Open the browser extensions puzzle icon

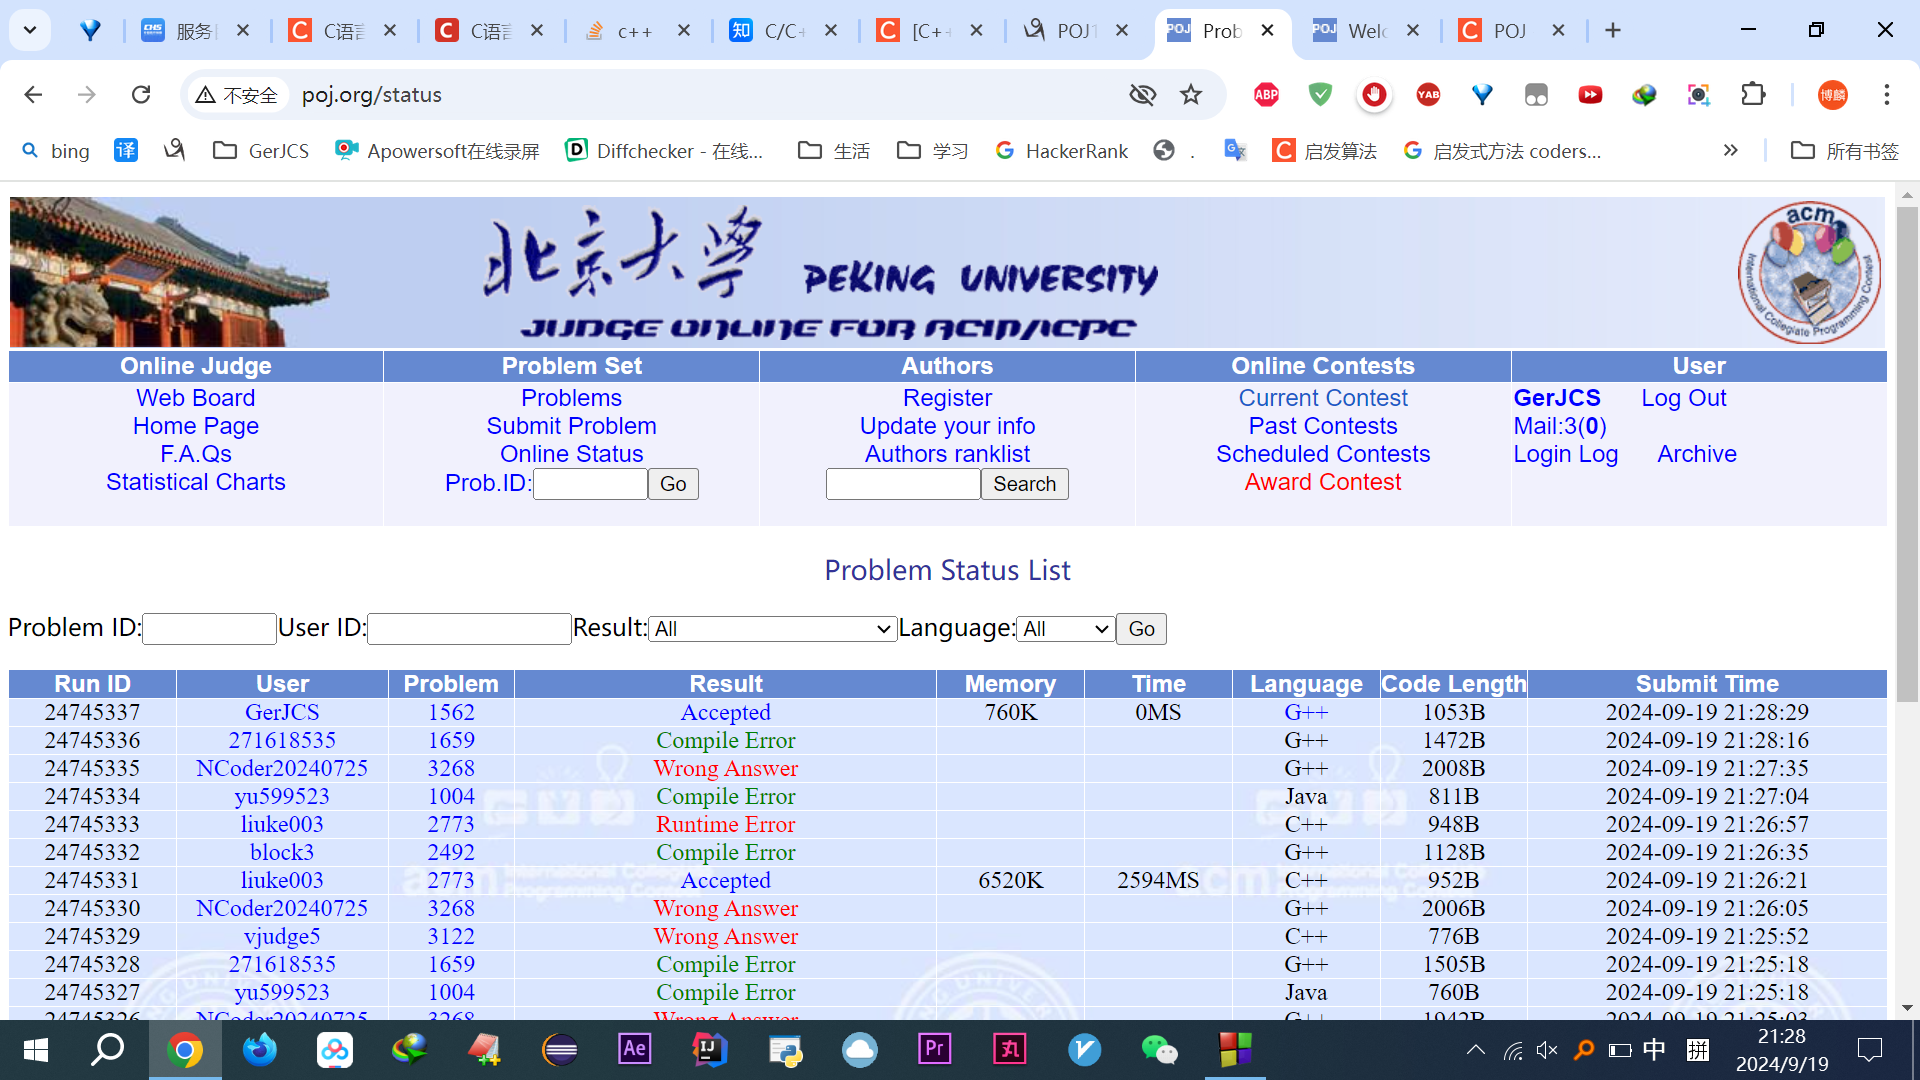[1753, 95]
